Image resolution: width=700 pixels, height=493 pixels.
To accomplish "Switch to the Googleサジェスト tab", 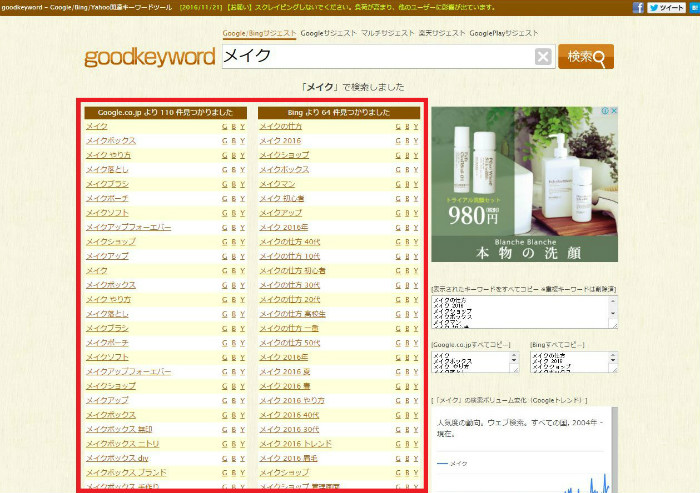I will point(328,33).
